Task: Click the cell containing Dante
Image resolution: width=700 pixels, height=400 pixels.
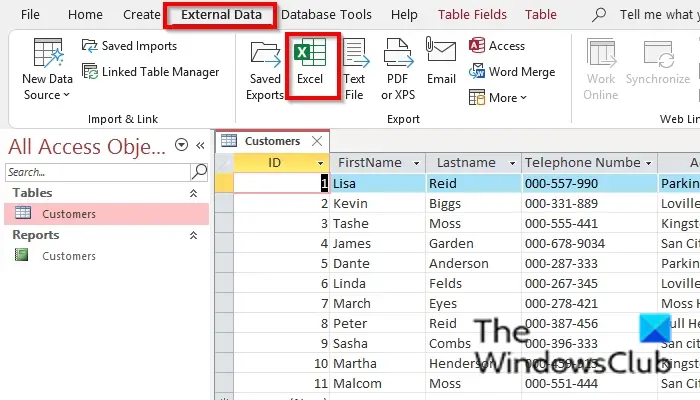Action: pos(378,263)
